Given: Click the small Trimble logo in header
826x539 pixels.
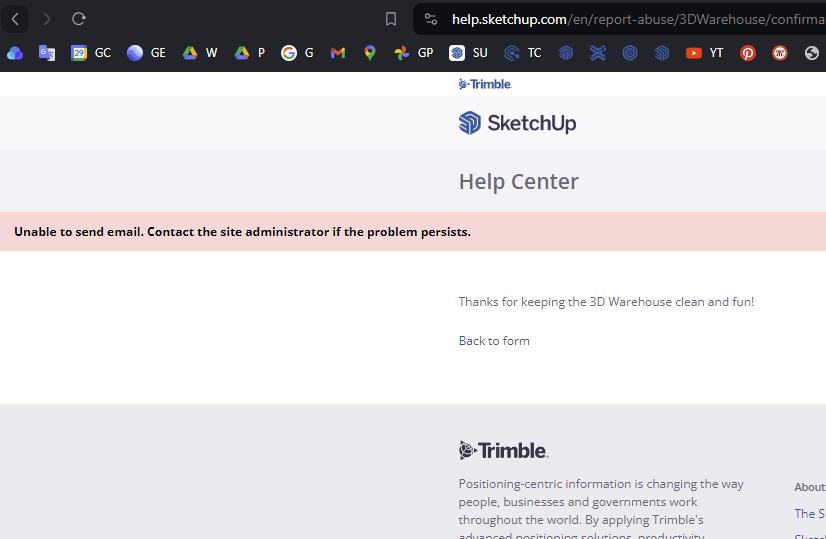Looking at the screenshot, I should coord(485,84).
